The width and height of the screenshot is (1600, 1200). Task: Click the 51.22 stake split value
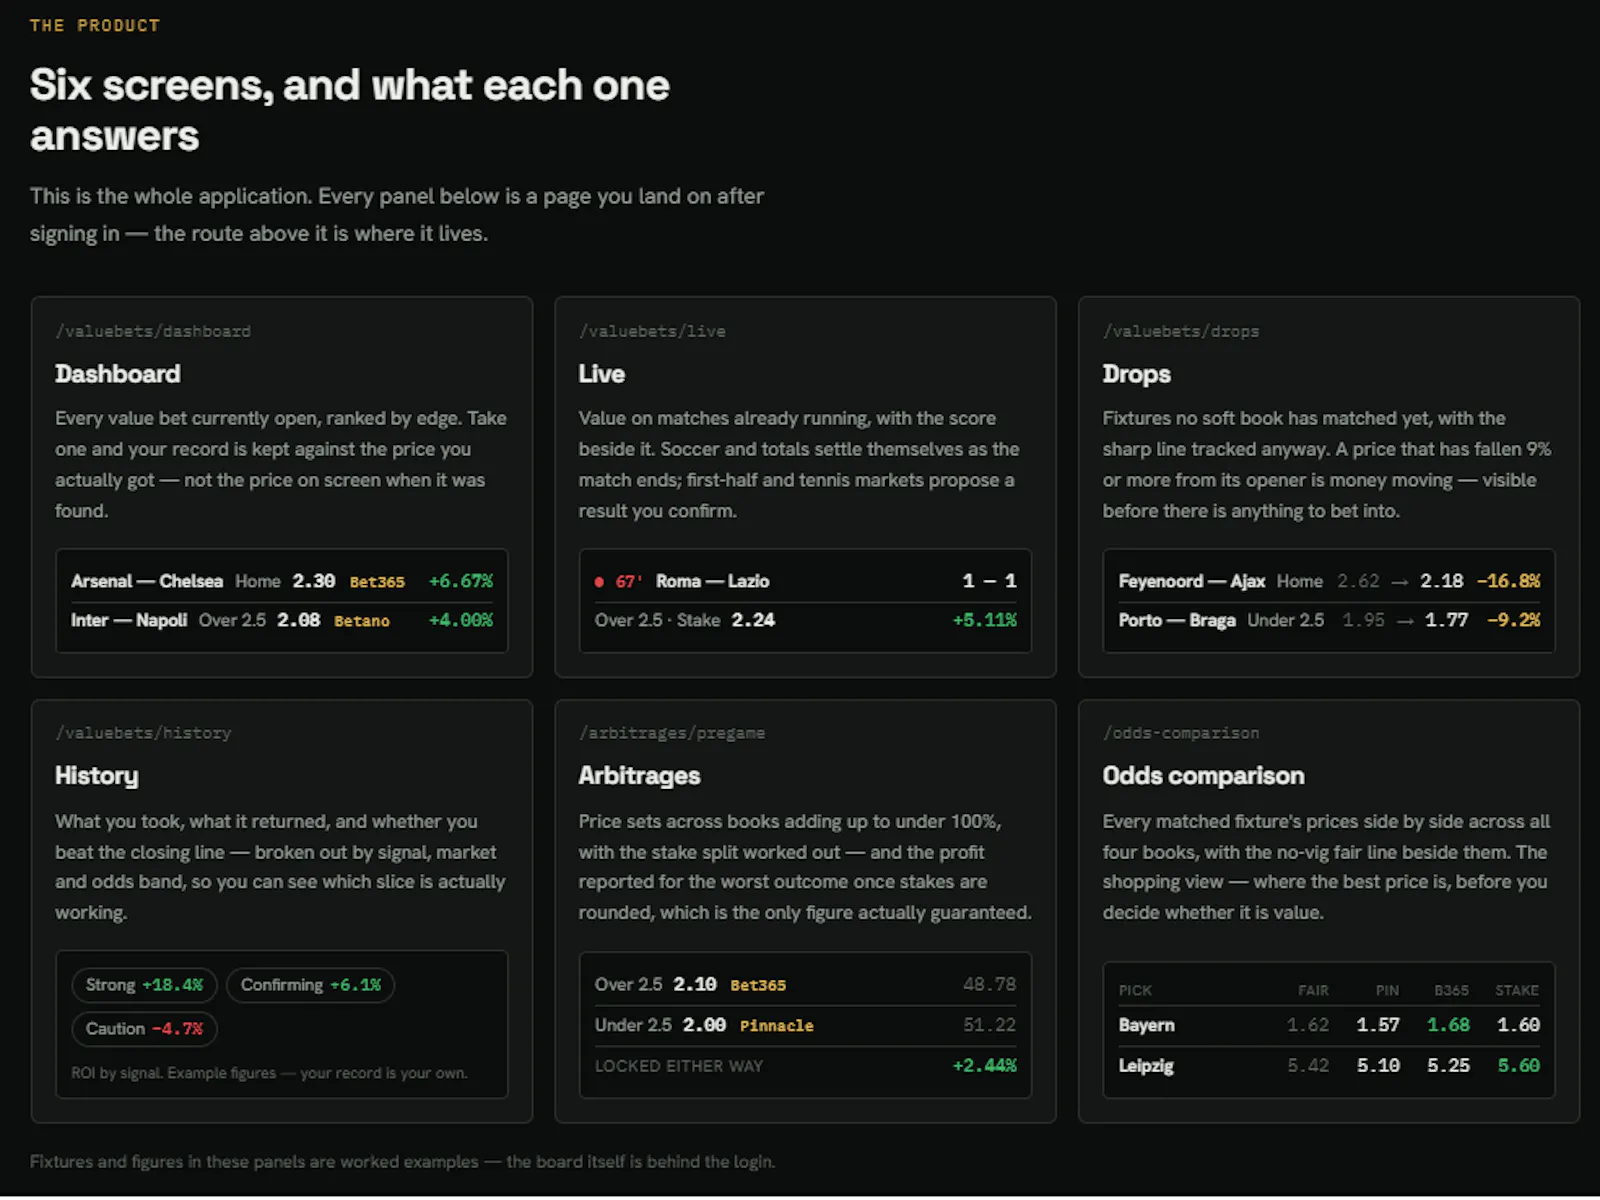pos(990,1025)
